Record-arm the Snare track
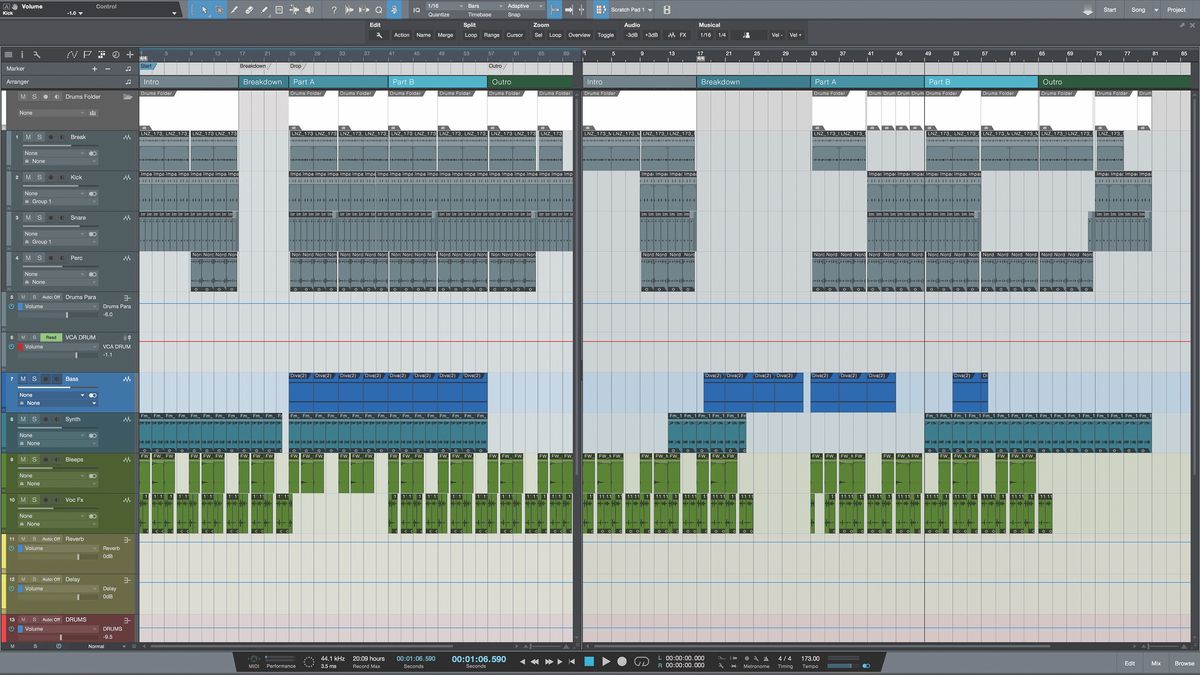 pos(51,217)
